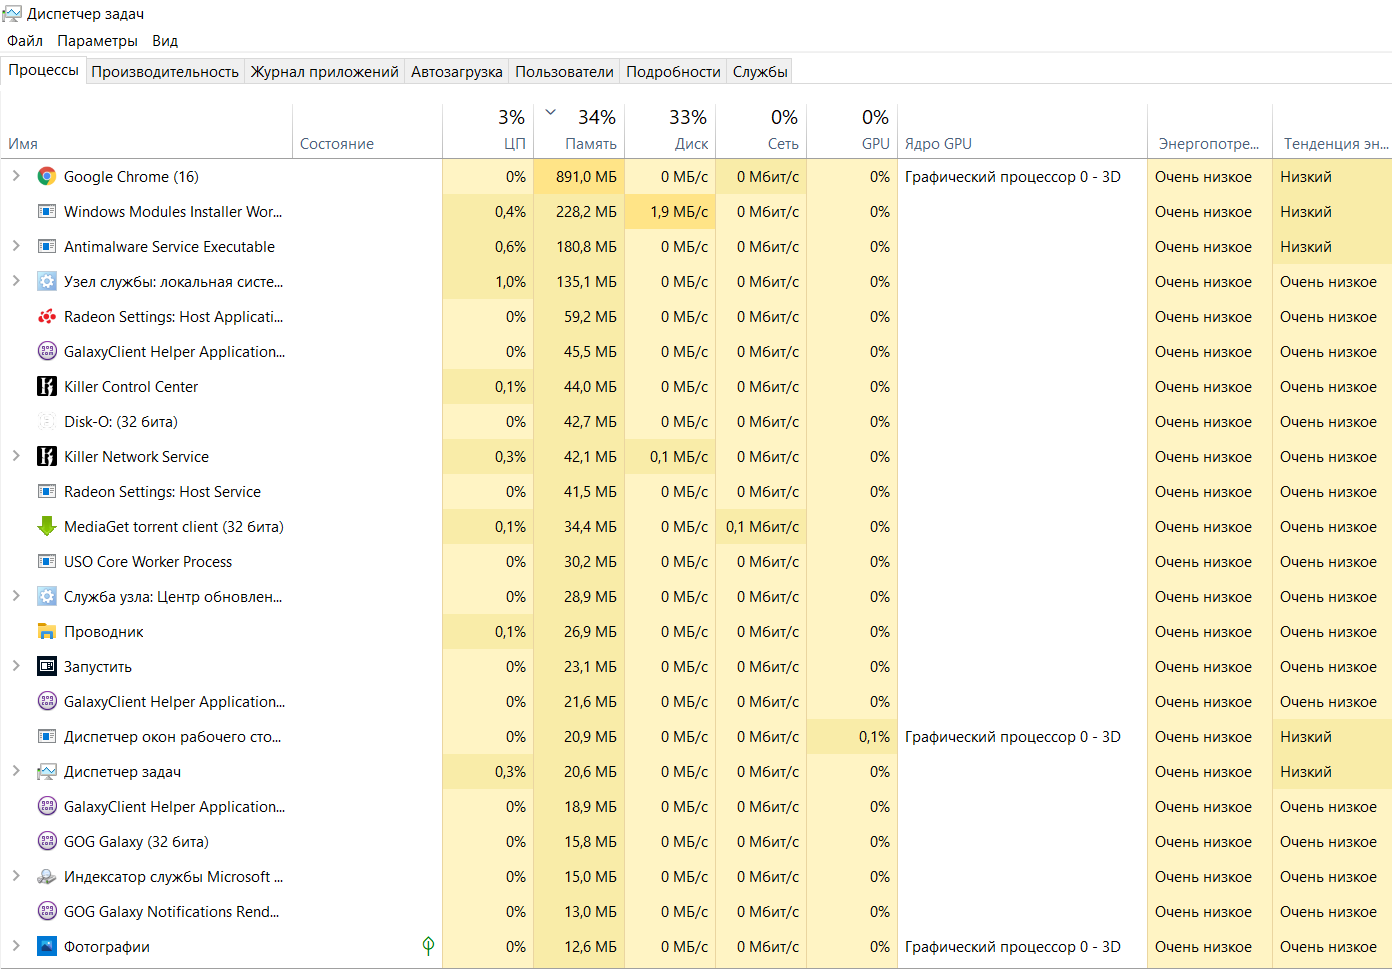
Task: Expand the Запустить process group
Action: 16,666
